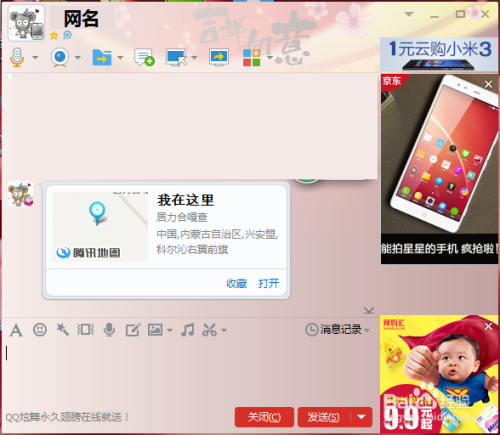The image size is (500, 435).
Task: Open send options arrow beside 发送
Action: click(362, 417)
